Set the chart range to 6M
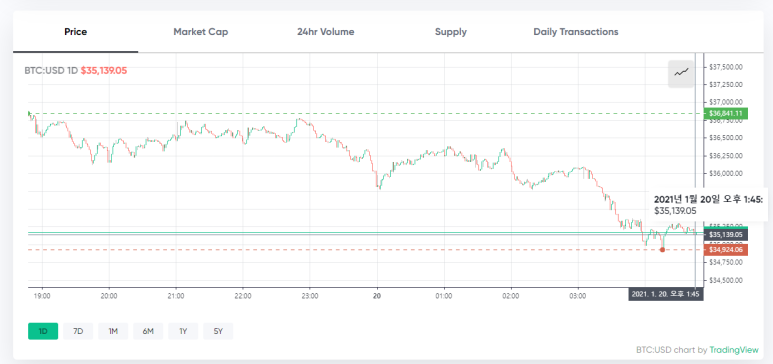 (148, 331)
